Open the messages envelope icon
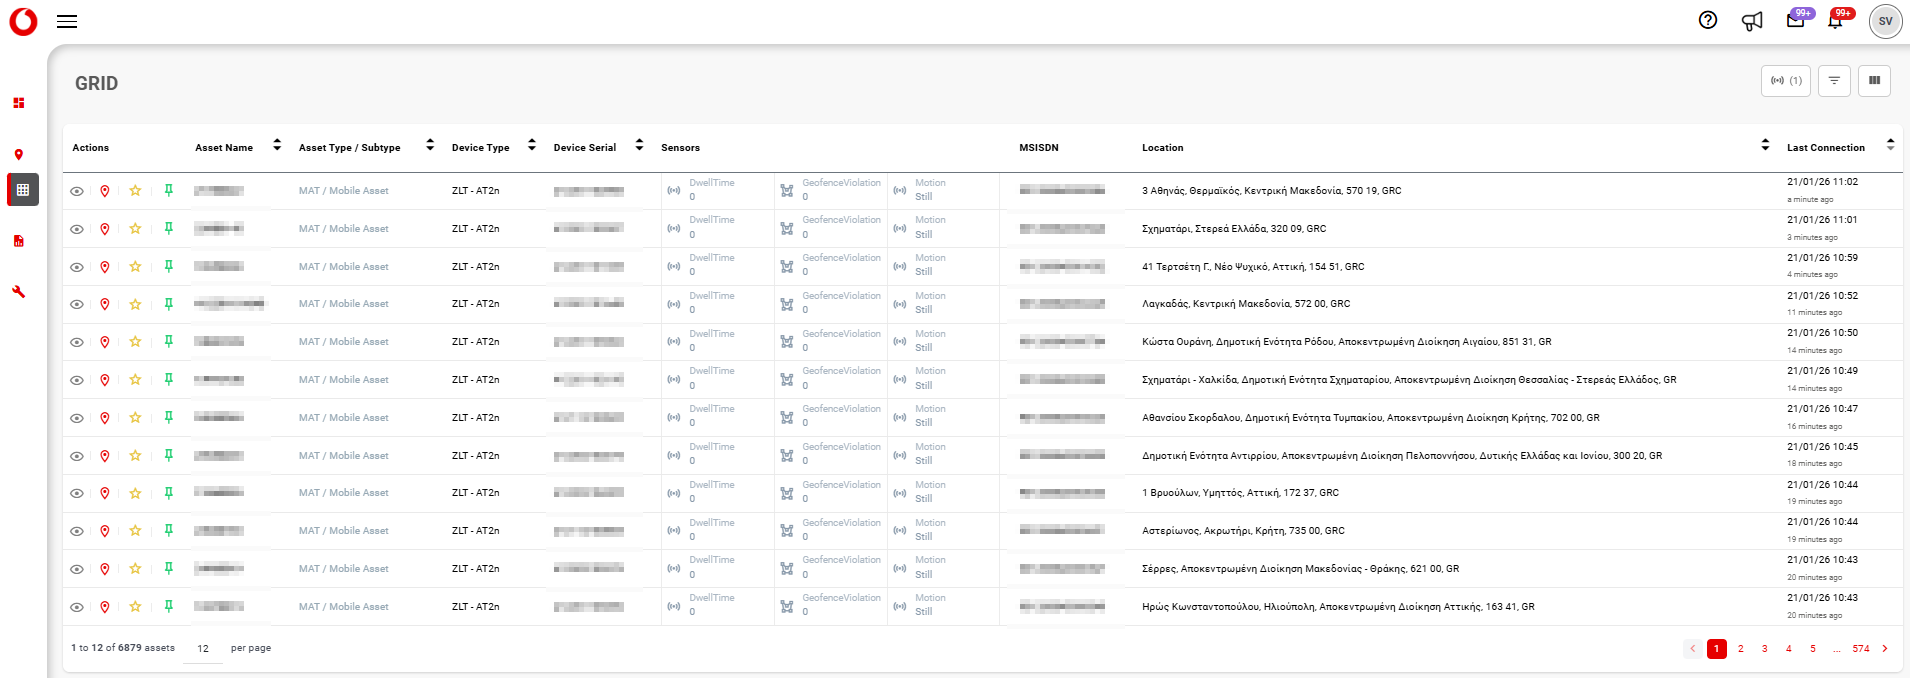Image resolution: width=1910 pixels, height=678 pixels. 1796,21
